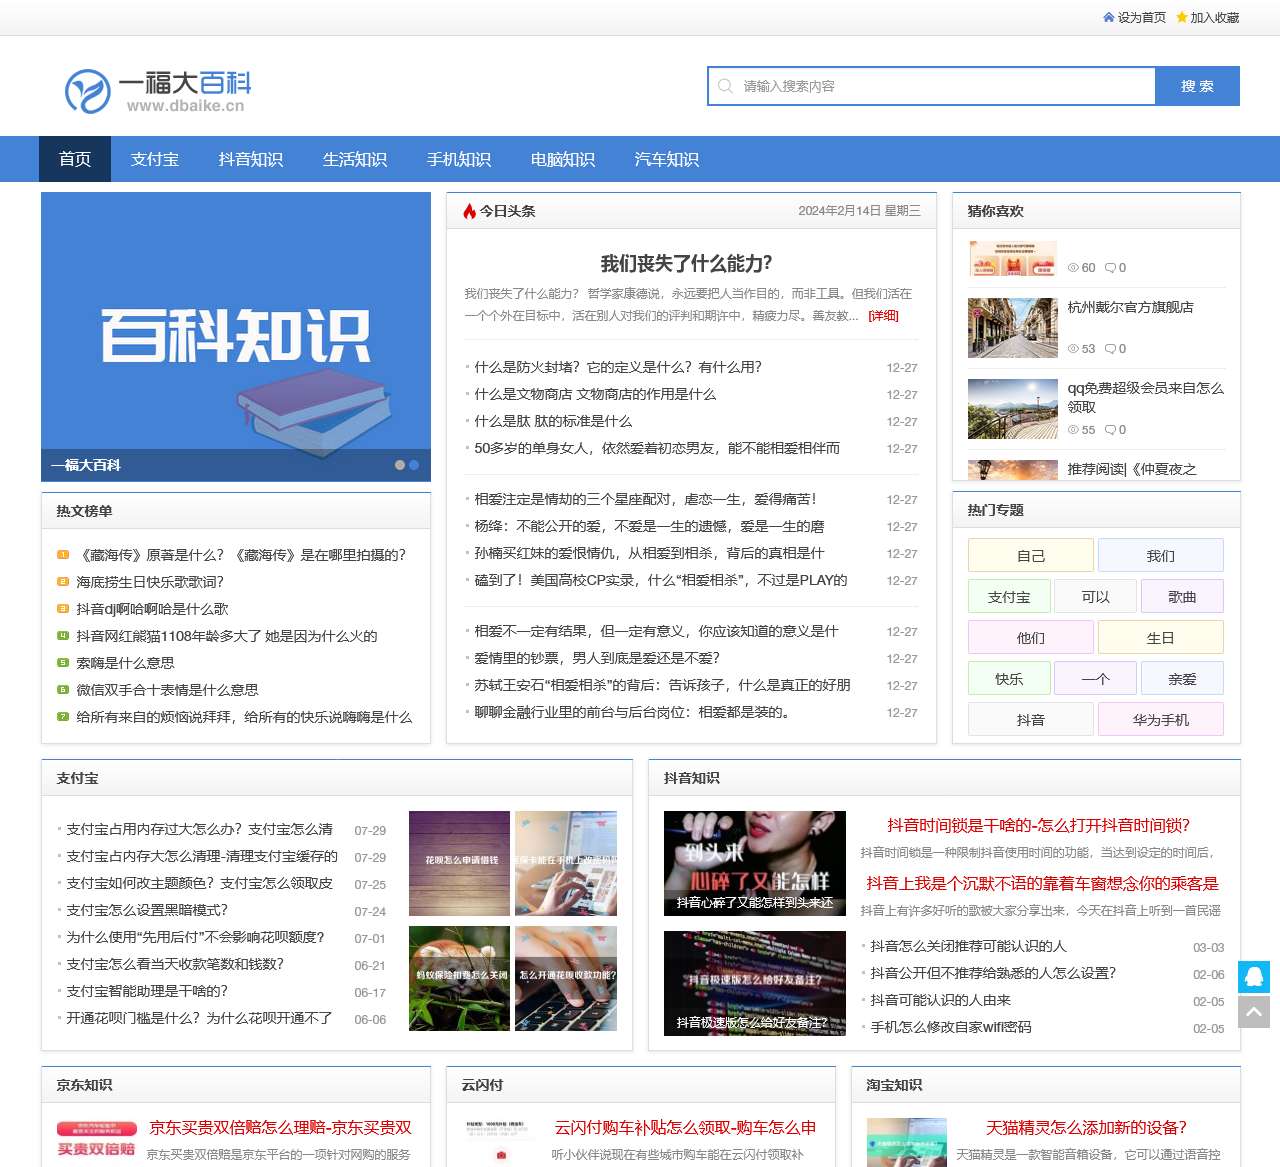1280x1167 pixels.
Task: Click the search magnifier icon
Action: (x=724, y=86)
